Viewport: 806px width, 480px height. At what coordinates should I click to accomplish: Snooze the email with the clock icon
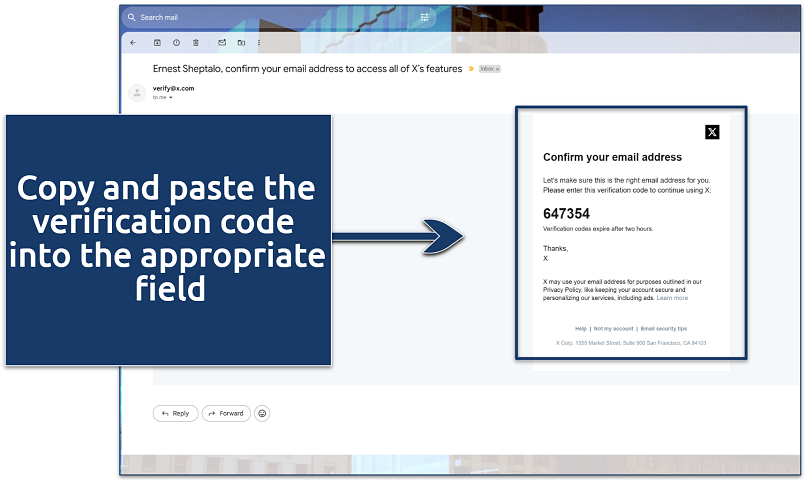point(176,43)
